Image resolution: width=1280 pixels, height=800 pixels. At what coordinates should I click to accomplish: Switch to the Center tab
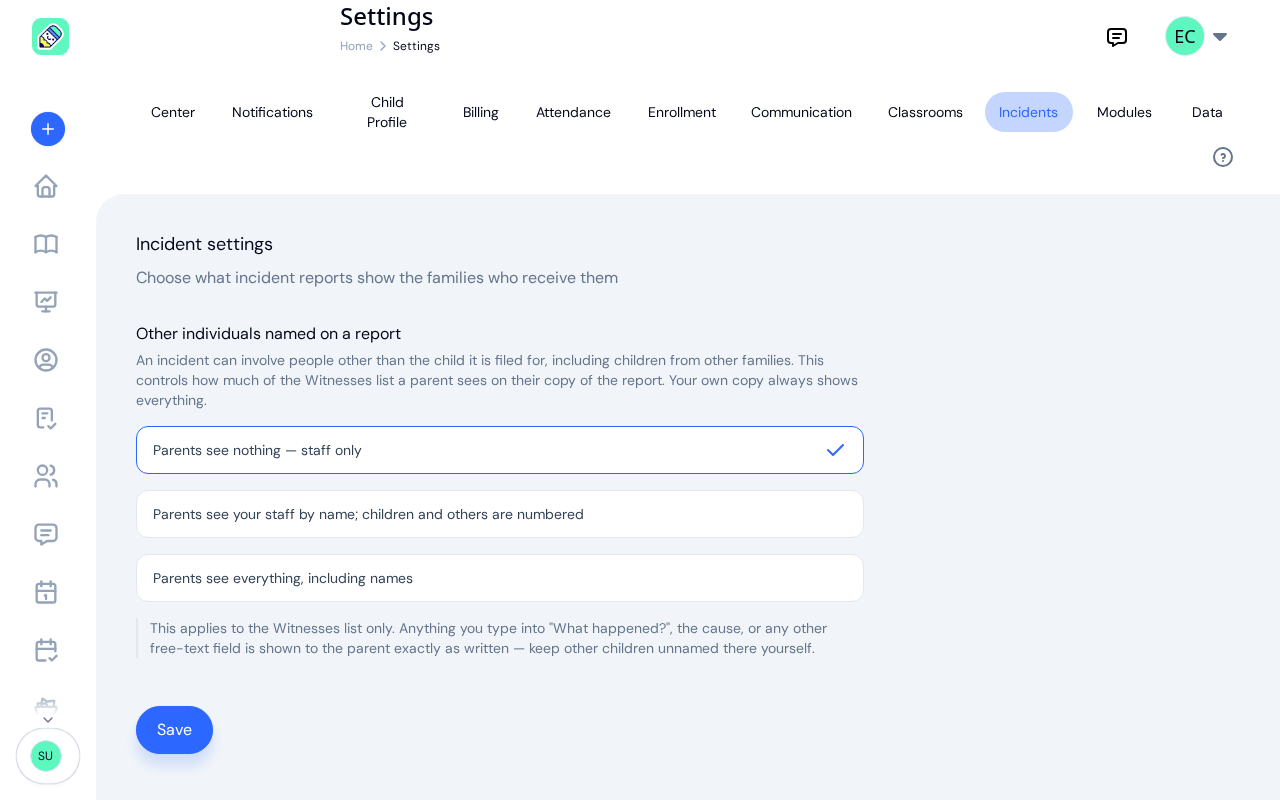point(173,112)
